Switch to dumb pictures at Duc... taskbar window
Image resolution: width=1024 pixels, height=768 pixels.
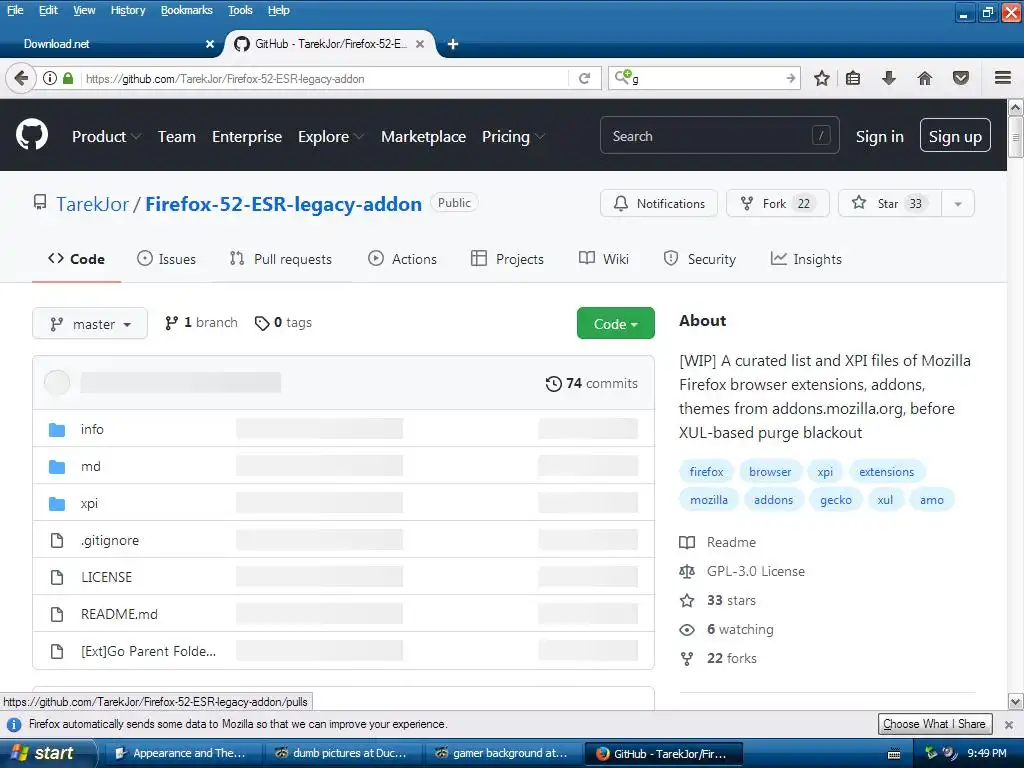[x=342, y=753]
